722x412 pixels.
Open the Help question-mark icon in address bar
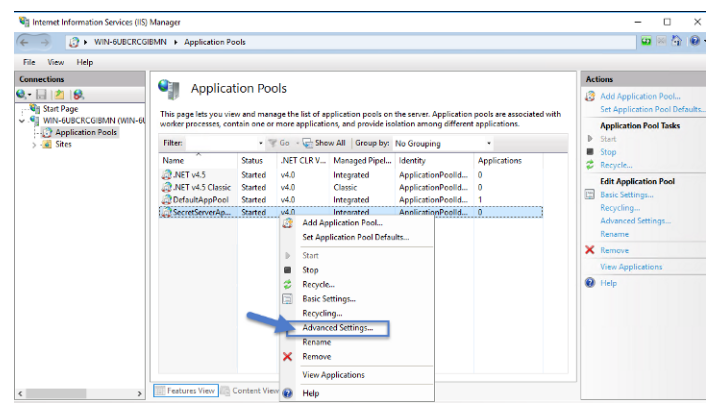point(694,41)
